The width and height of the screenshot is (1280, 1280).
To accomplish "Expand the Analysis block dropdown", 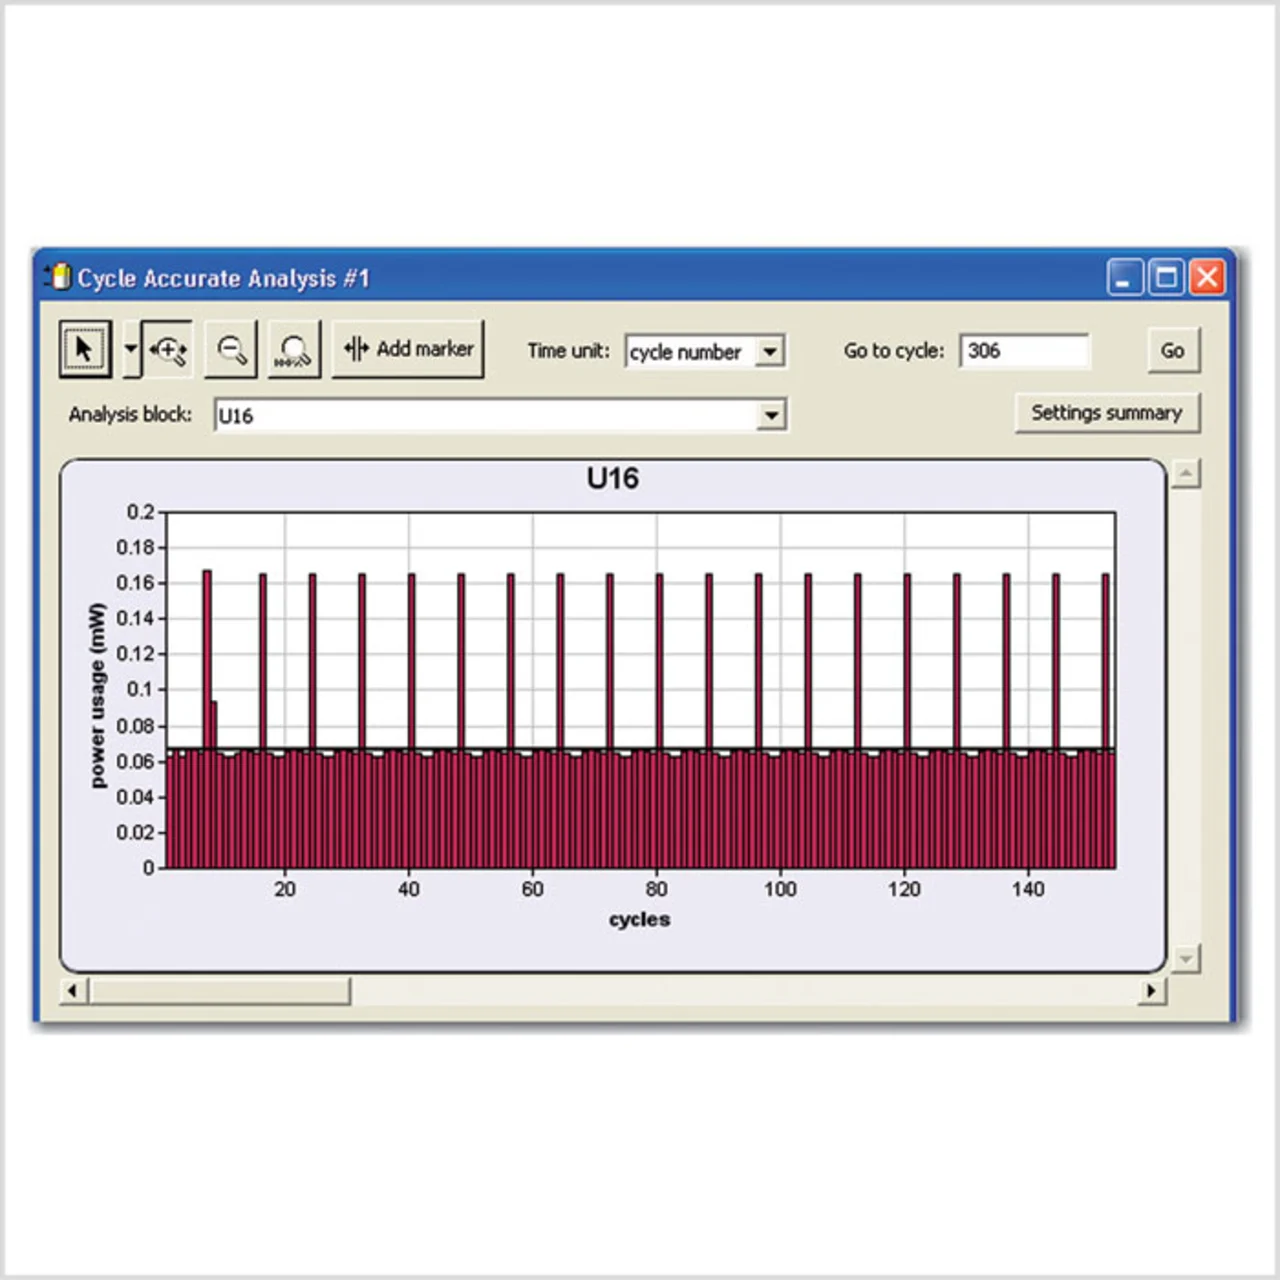I will [x=771, y=415].
